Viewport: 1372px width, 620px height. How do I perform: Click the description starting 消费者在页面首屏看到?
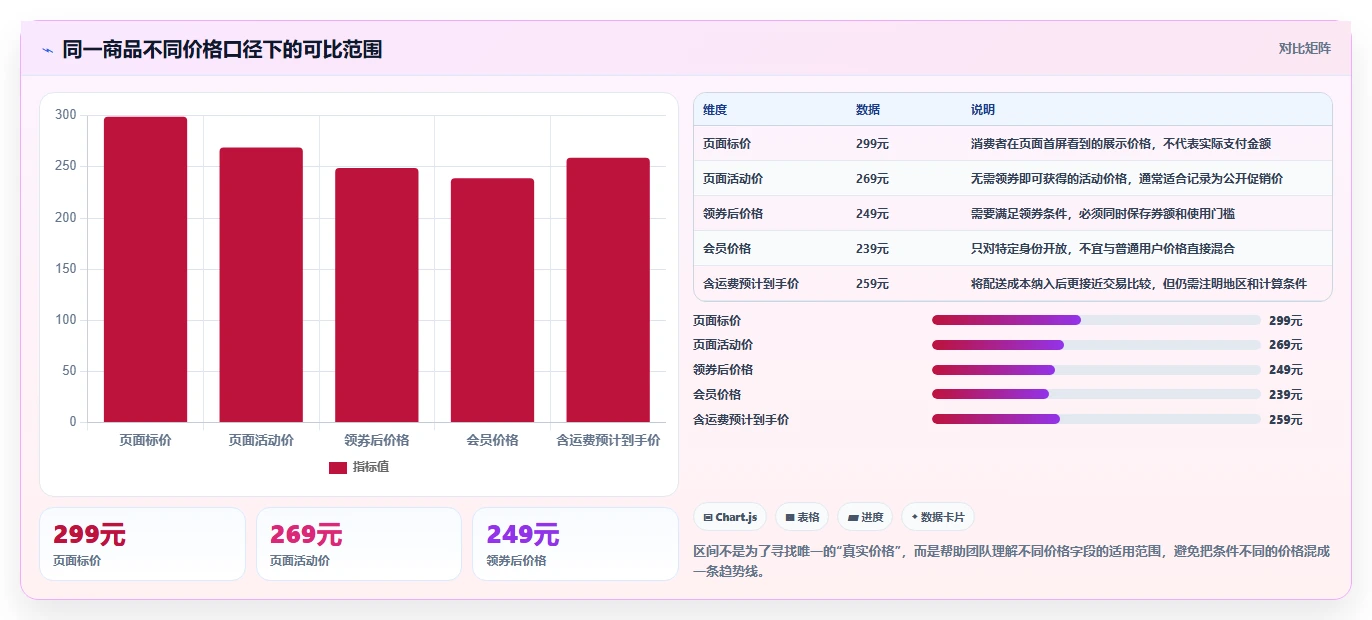1121,144
